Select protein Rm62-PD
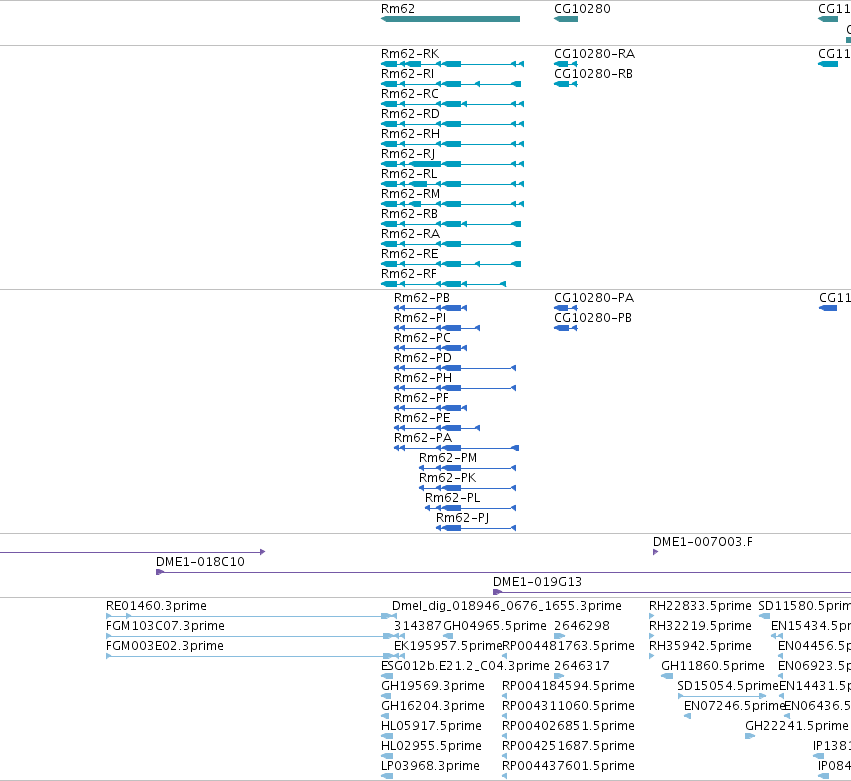Image resolution: width=851 pixels, height=781 pixels. point(455,368)
